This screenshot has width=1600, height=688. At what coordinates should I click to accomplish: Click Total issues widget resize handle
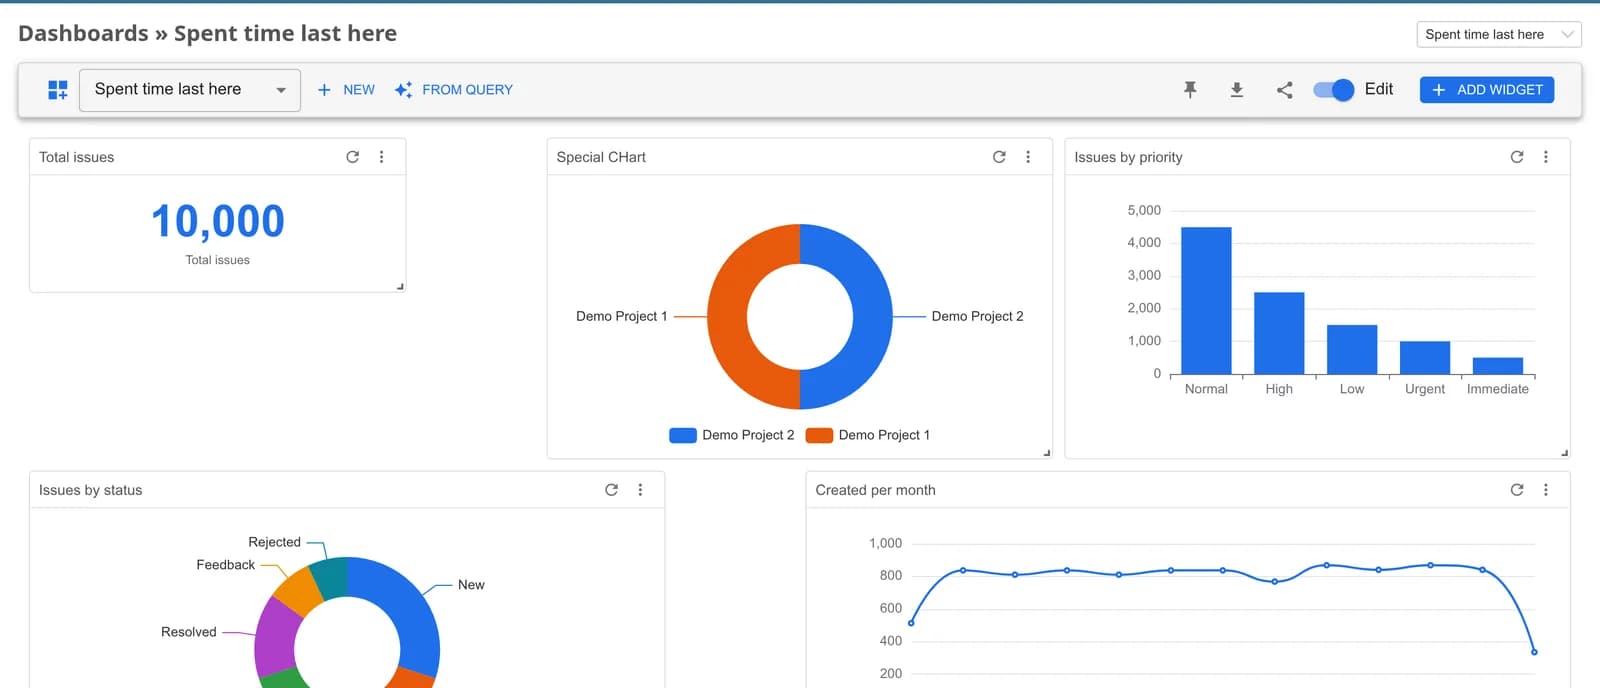[400, 287]
